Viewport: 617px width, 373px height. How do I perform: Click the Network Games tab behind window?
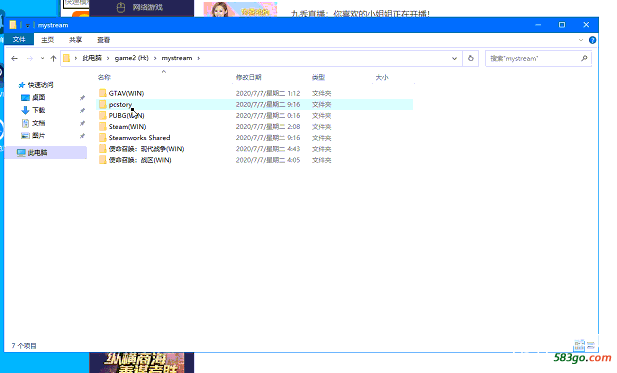point(142,7)
